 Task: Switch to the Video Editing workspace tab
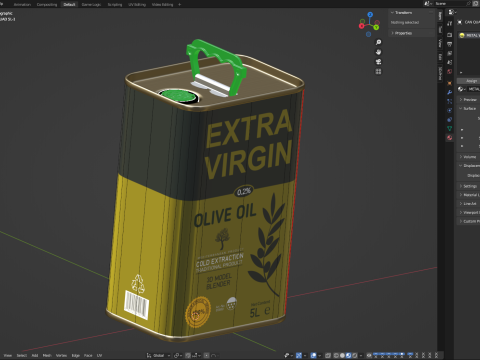tap(162, 4)
